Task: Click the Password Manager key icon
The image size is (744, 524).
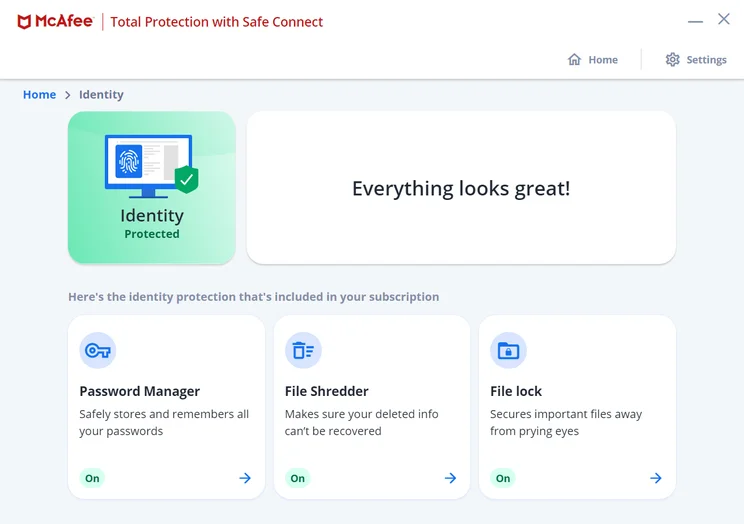Action: click(x=97, y=350)
